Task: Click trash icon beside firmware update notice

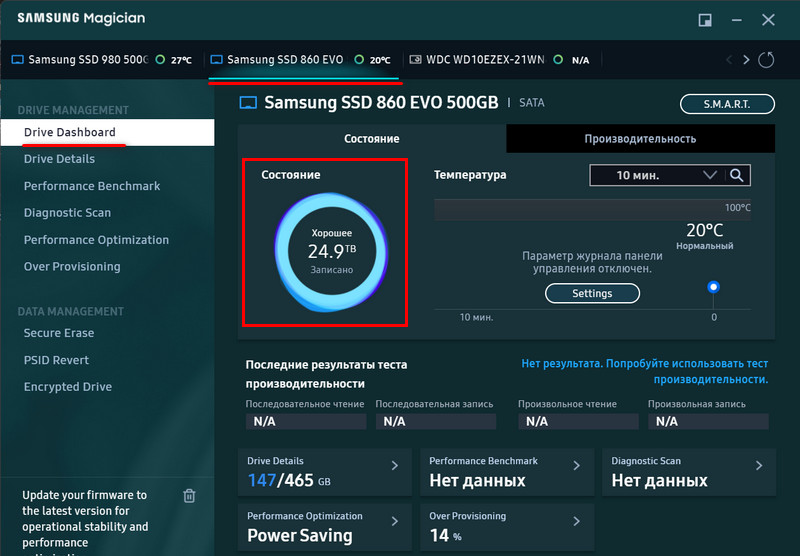Action: (x=189, y=495)
